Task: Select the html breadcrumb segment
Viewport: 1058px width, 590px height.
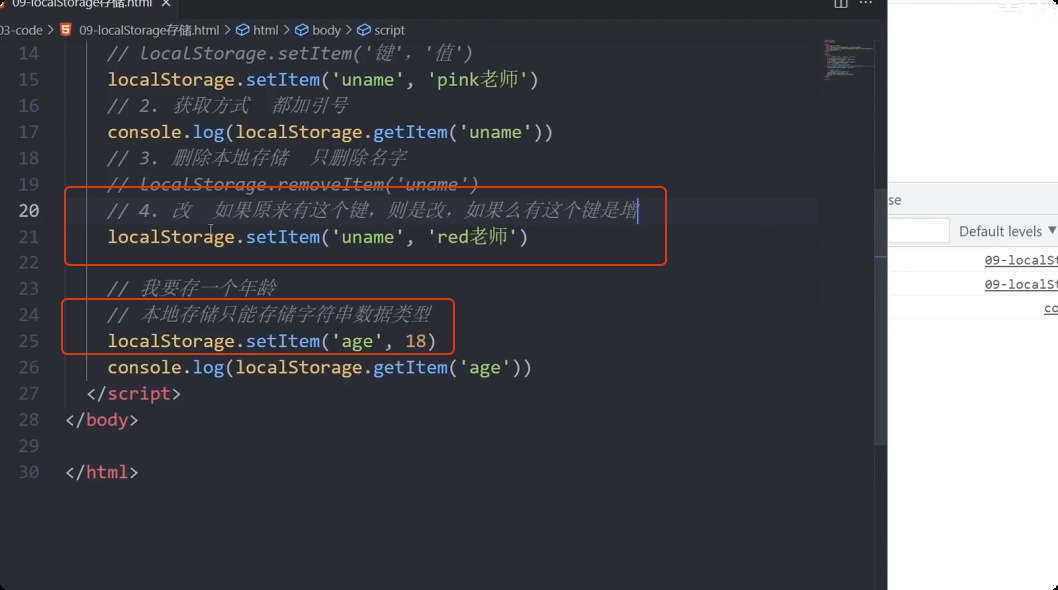Action: pyautogui.click(x=266, y=30)
